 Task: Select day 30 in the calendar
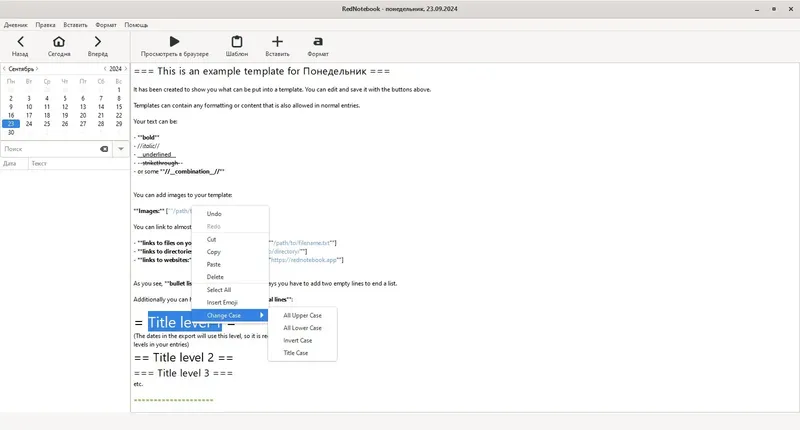[11, 133]
